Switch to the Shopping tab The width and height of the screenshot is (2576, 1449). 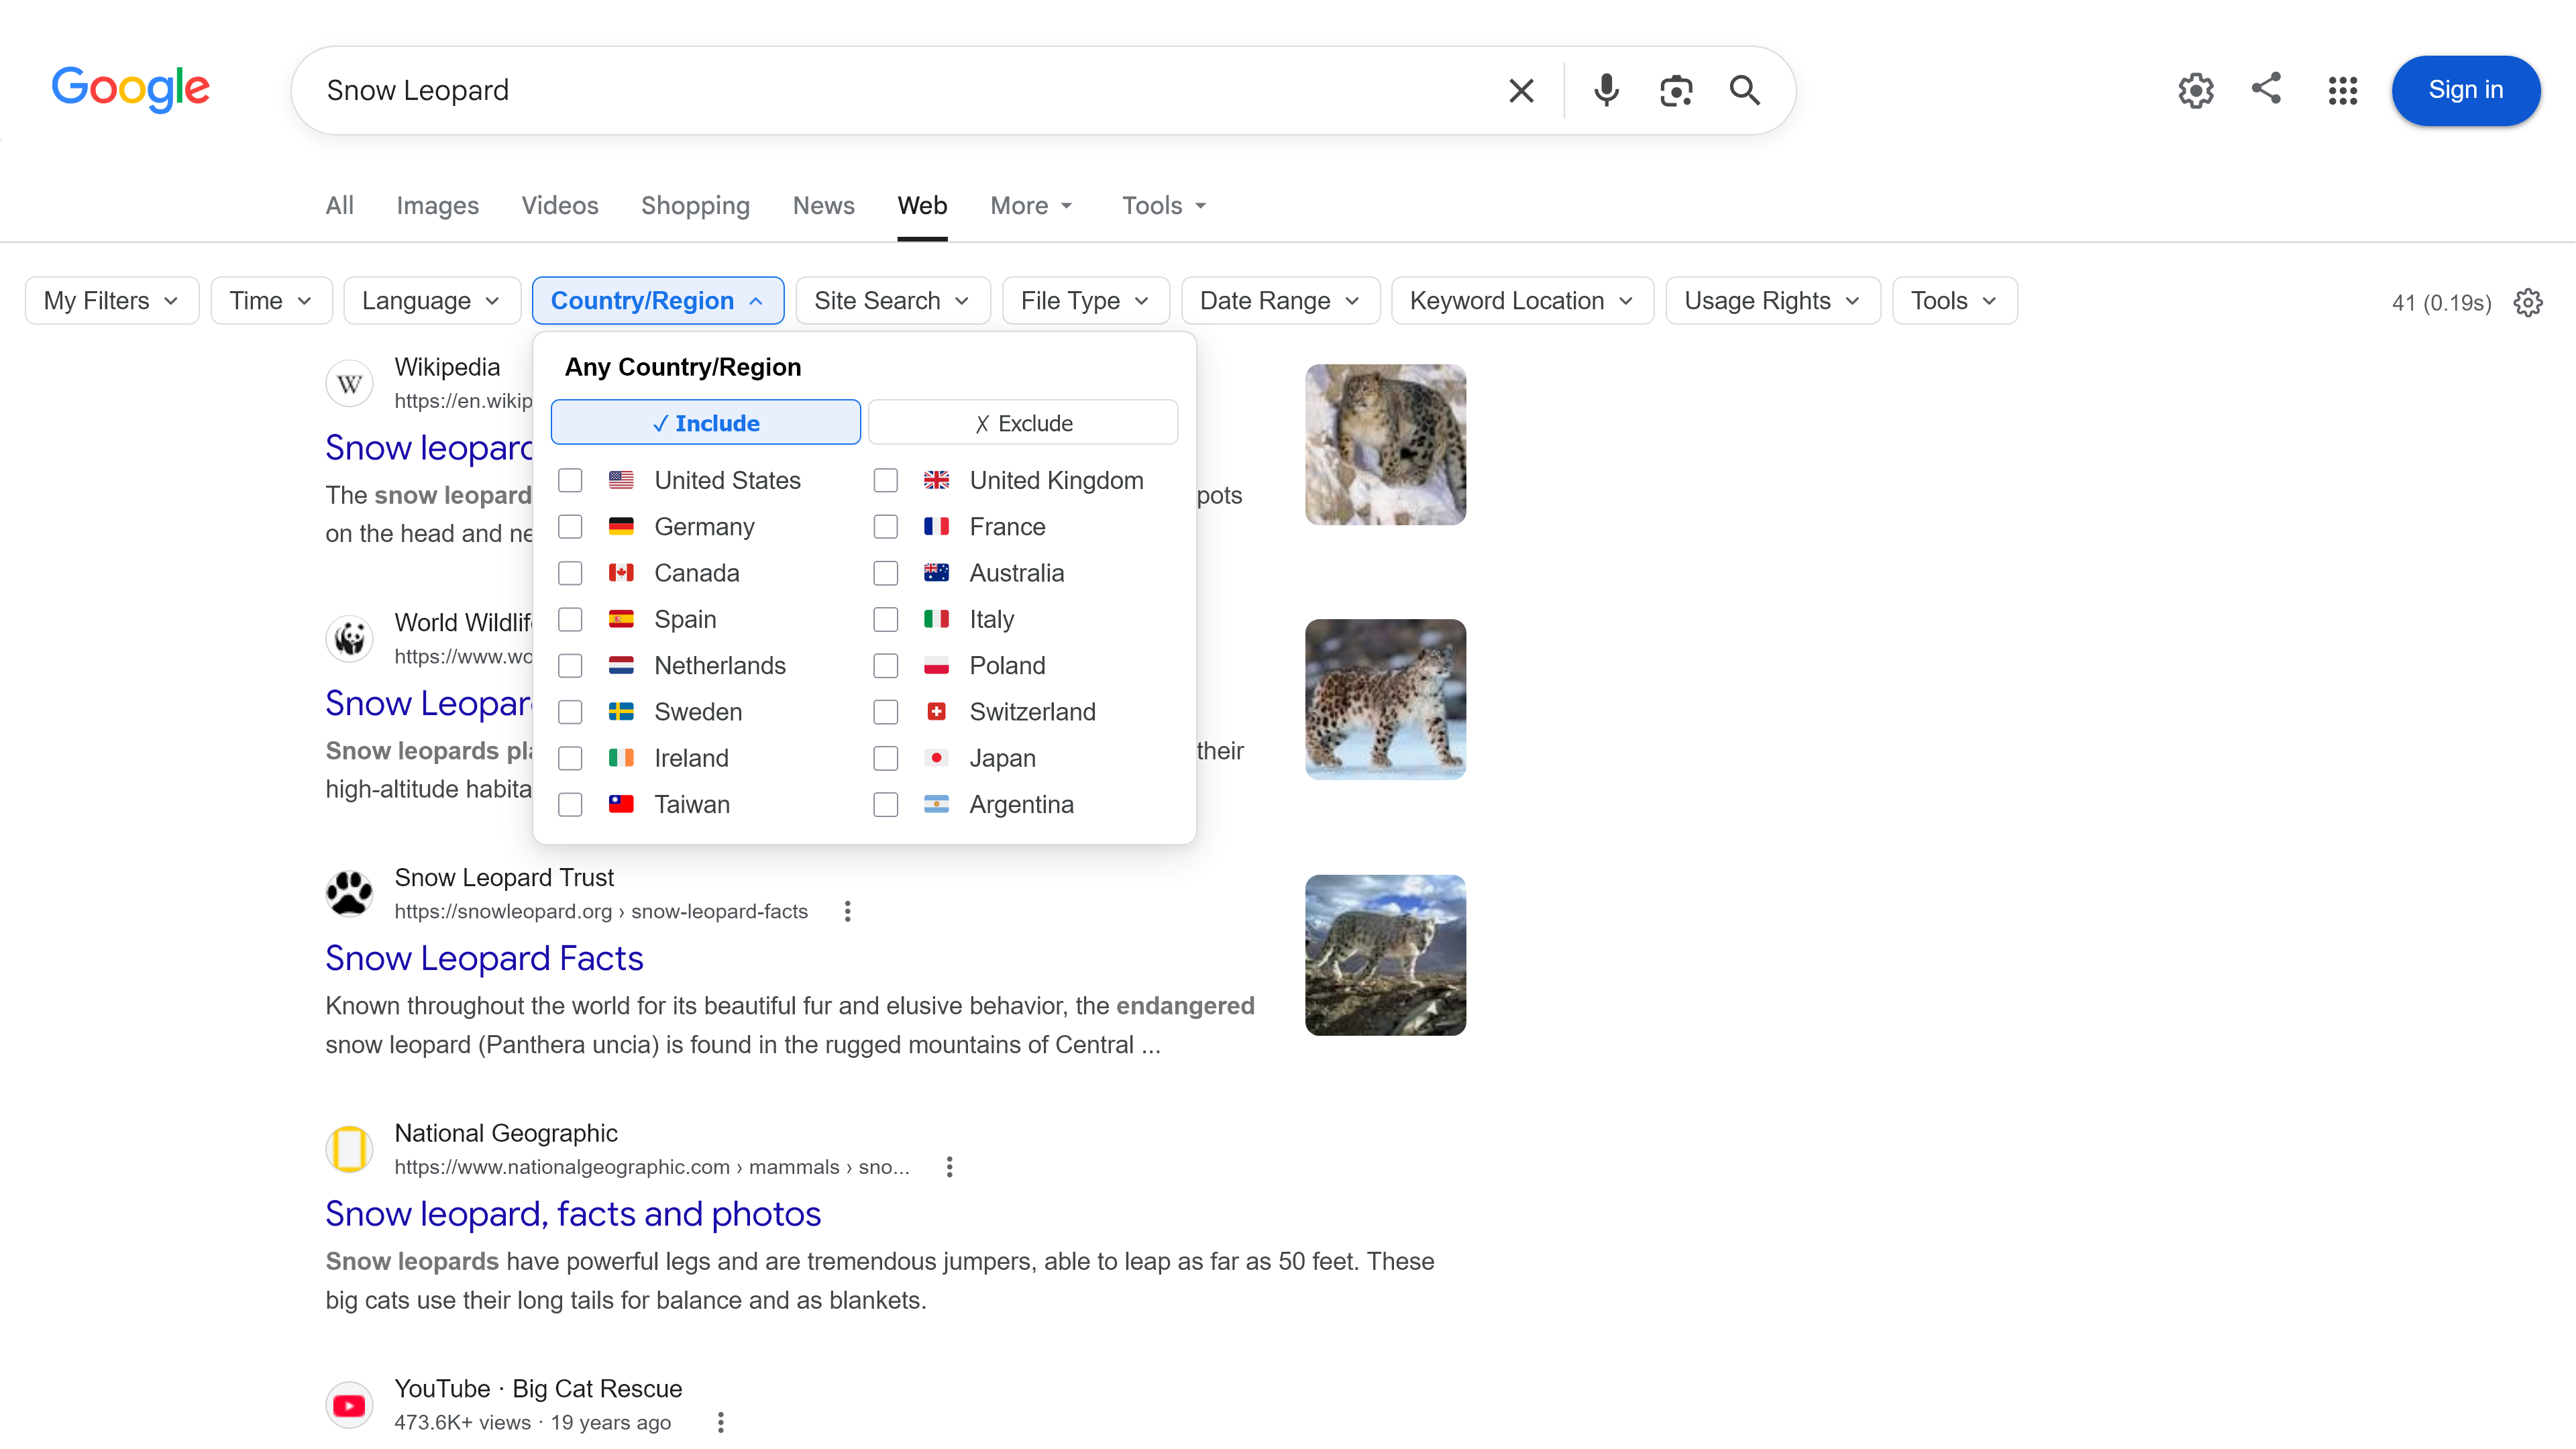click(695, 205)
